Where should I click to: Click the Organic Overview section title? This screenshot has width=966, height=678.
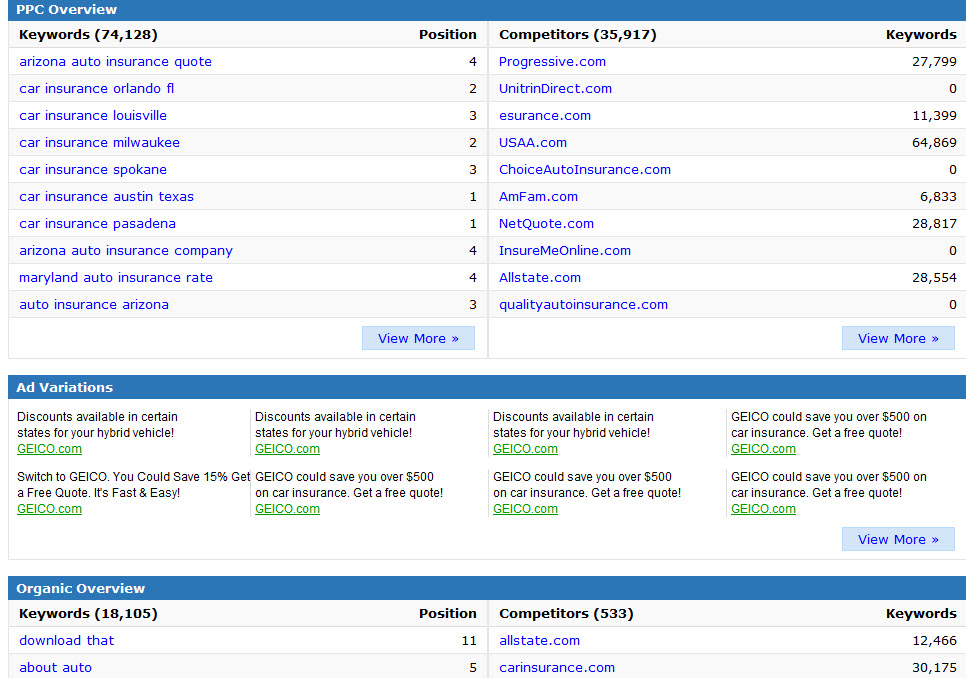coord(81,589)
